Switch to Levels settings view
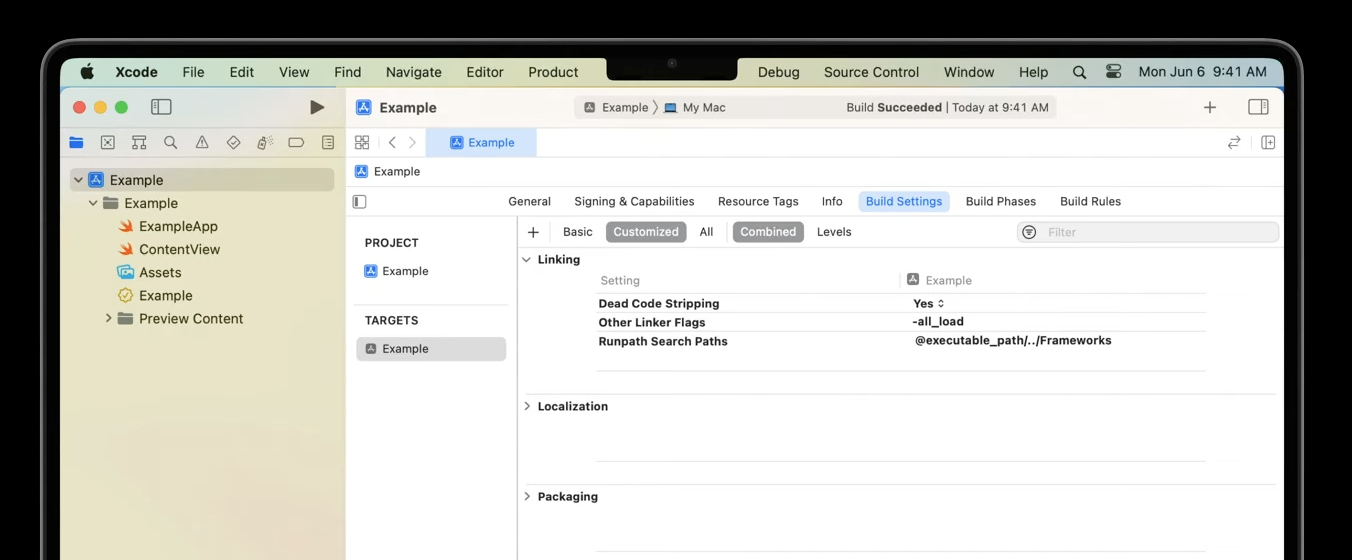 (834, 232)
